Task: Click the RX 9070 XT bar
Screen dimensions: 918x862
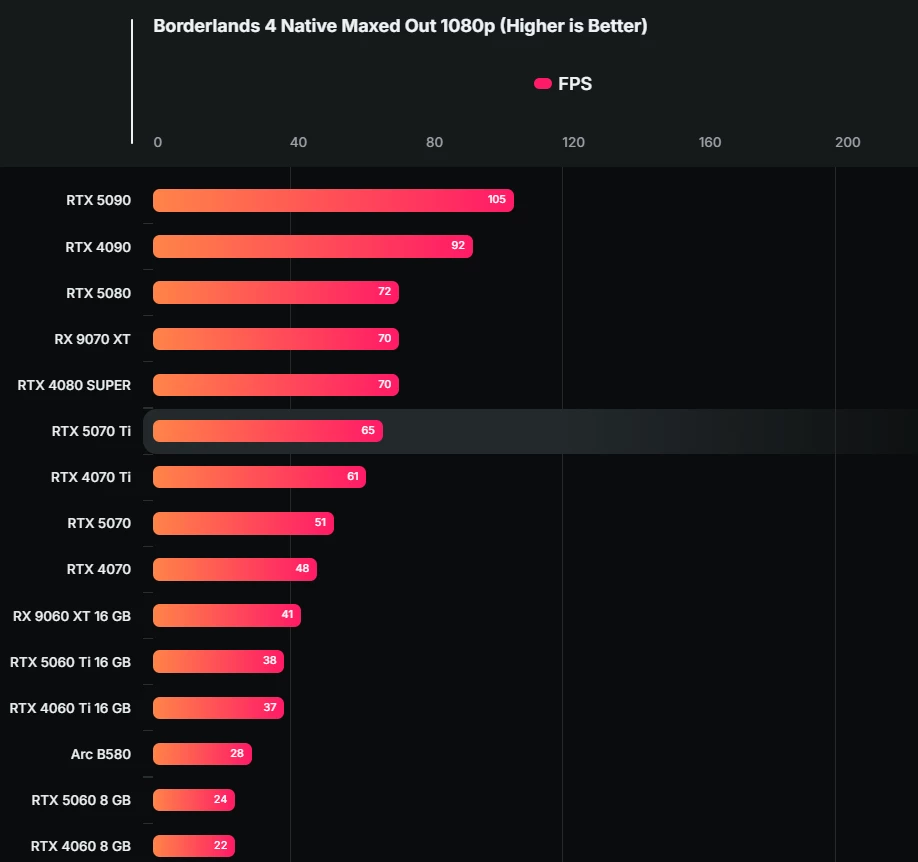Action: coord(276,338)
